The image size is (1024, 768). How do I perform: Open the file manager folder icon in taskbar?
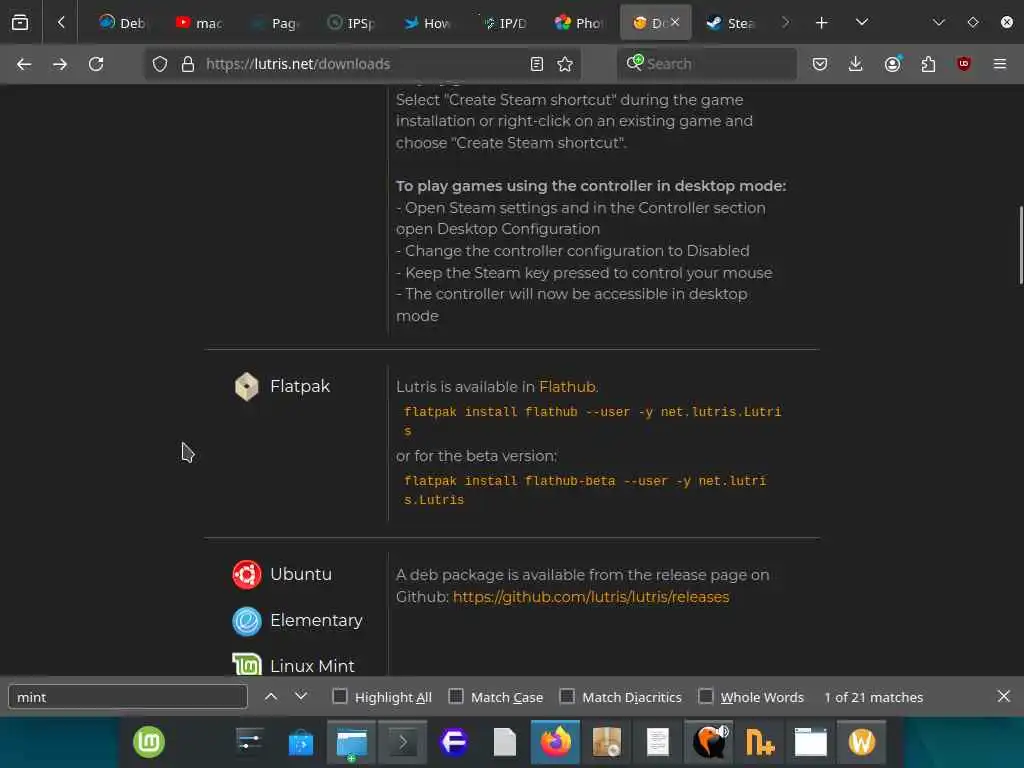[352, 743]
